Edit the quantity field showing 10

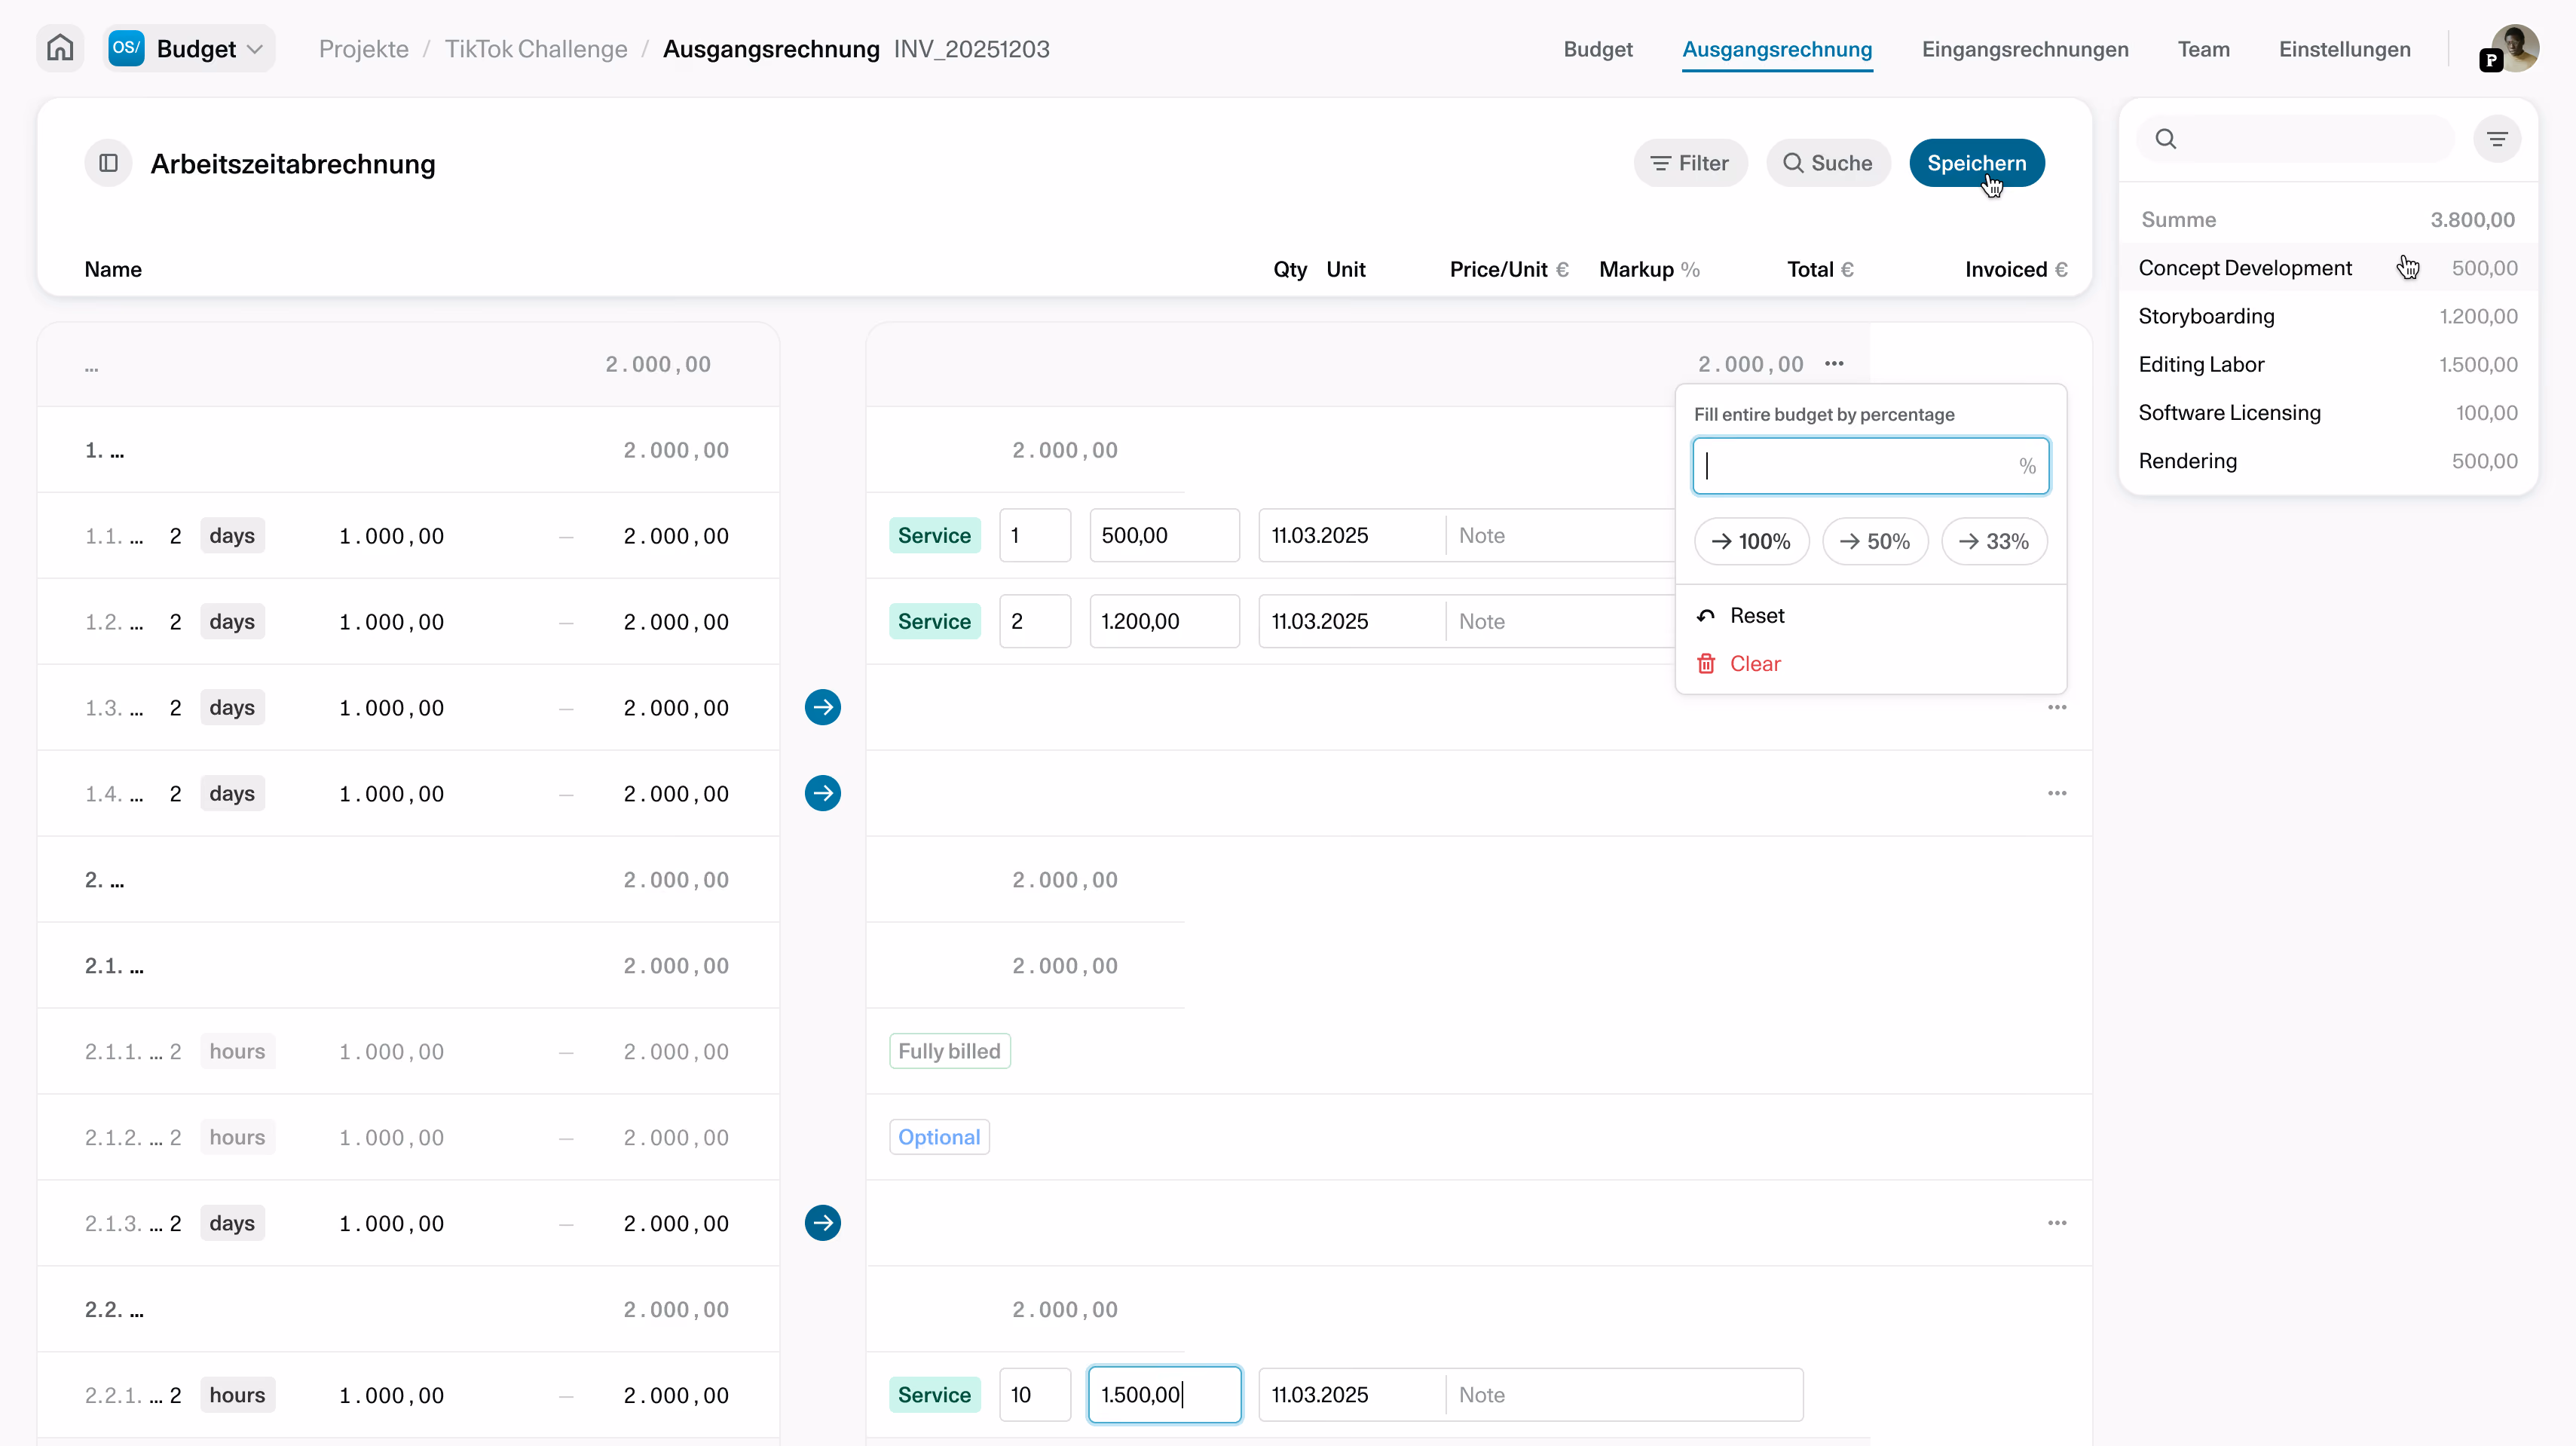1034,1394
